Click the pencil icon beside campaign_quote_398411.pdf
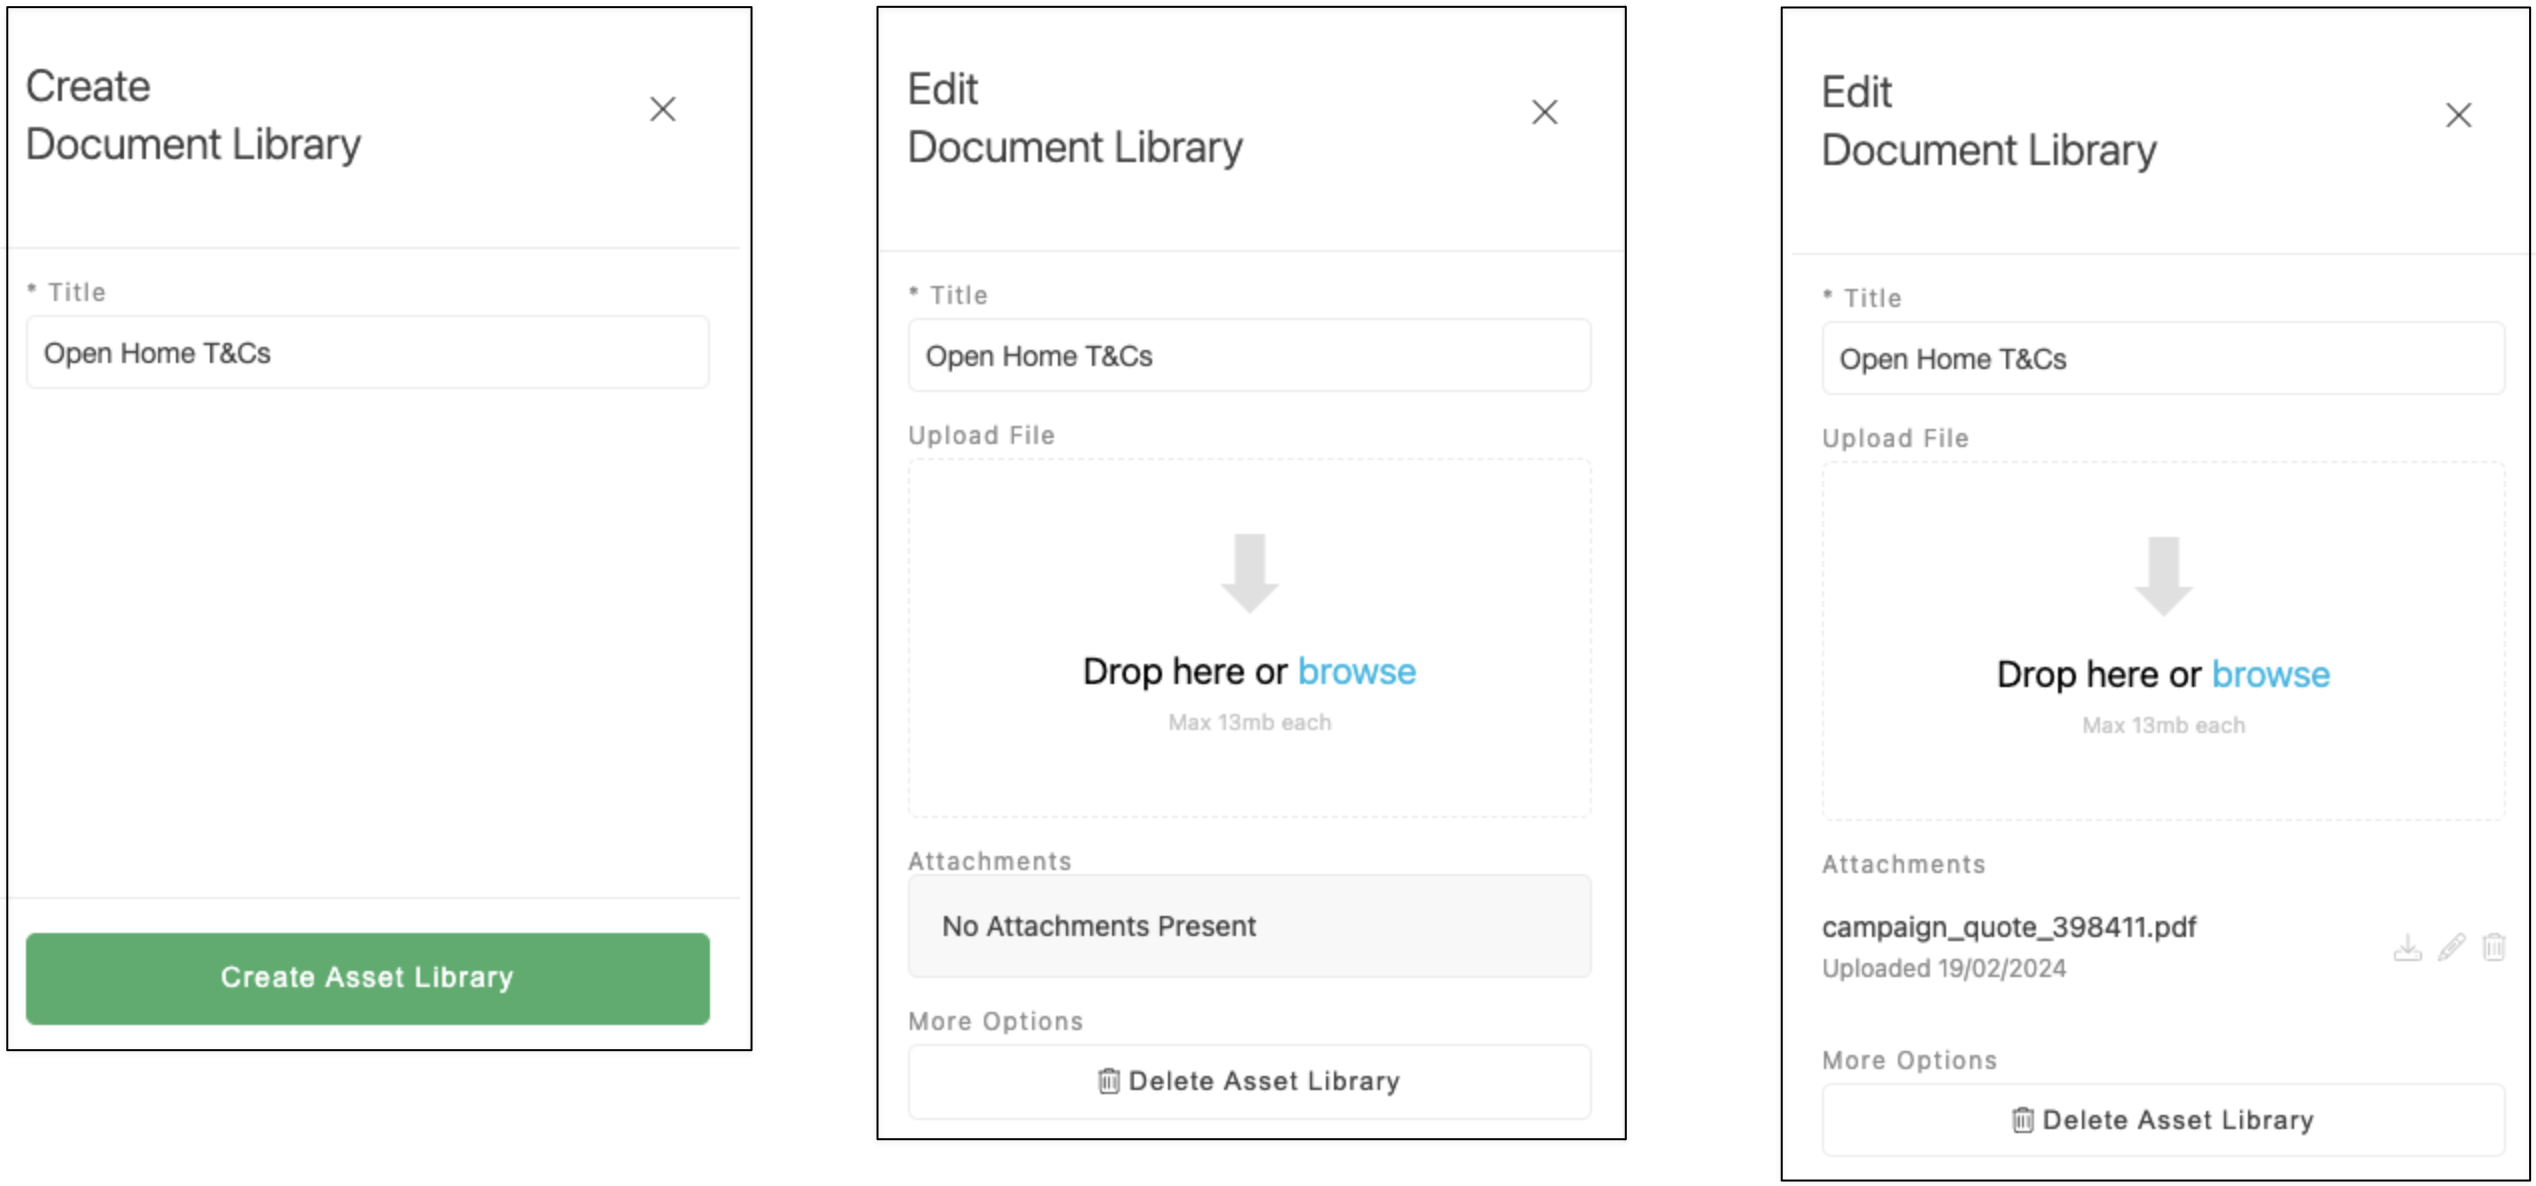2536x1186 pixels. tap(2451, 947)
